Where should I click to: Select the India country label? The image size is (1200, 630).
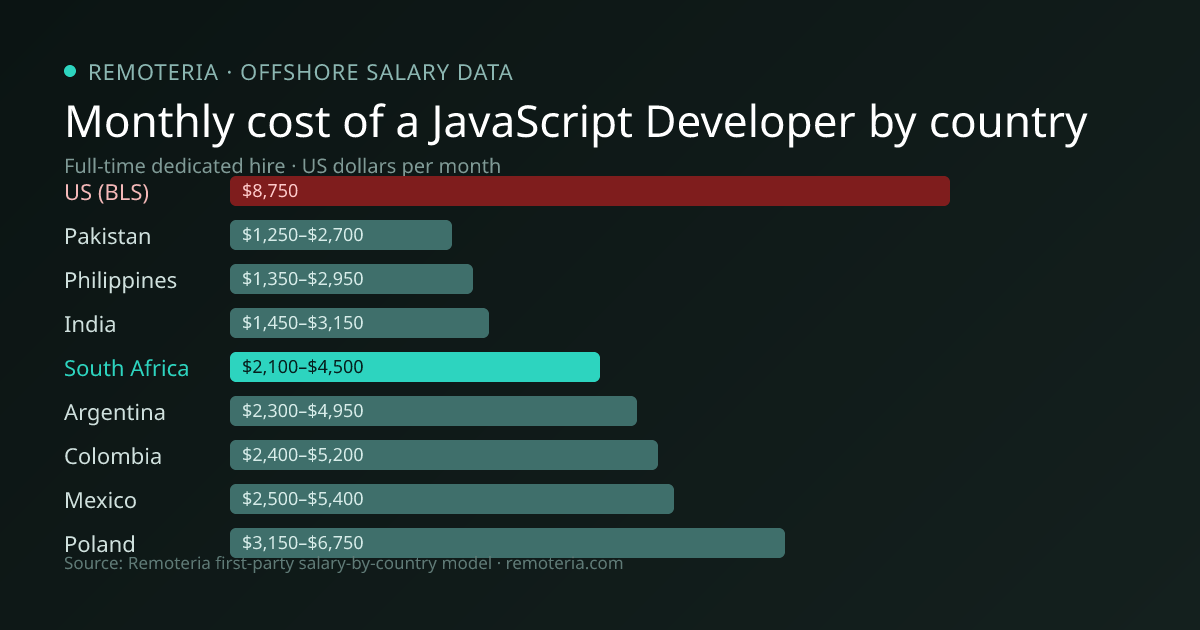coord(90,324)
